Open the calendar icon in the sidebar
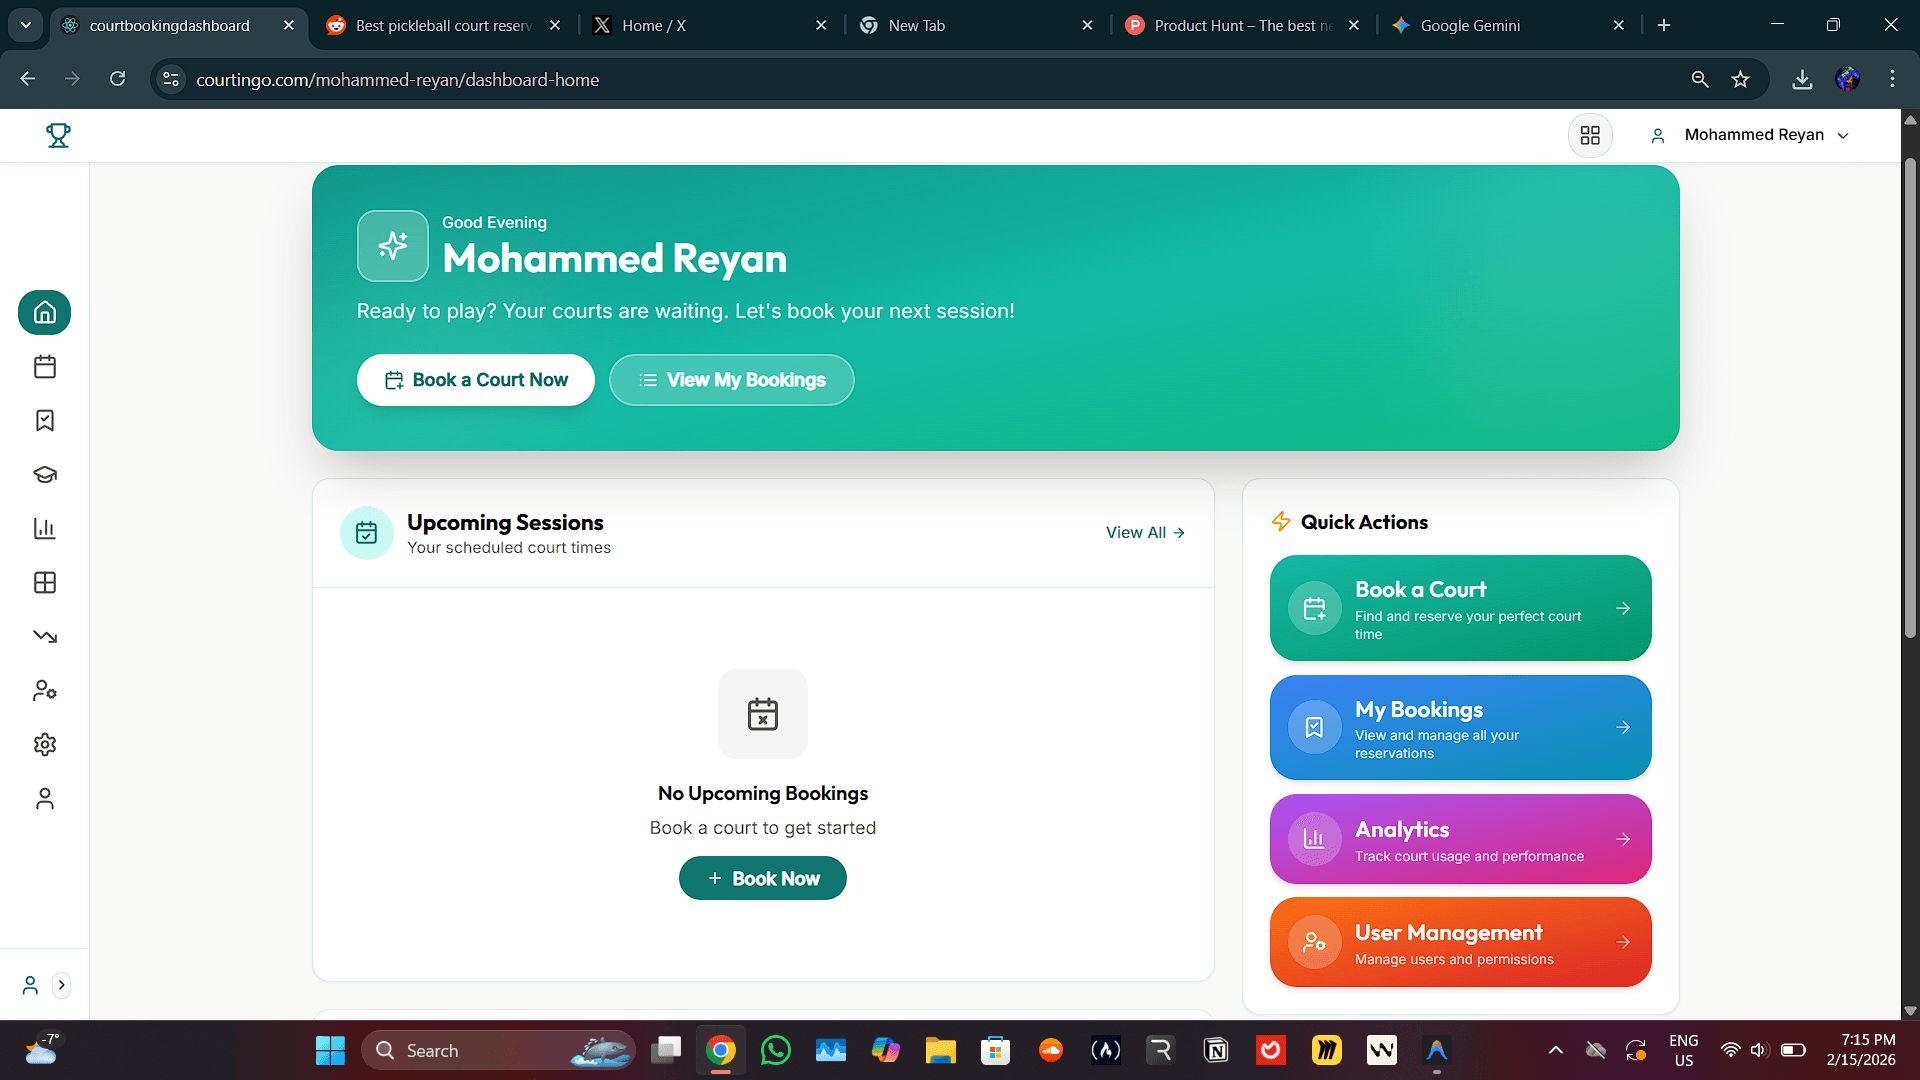 click(x=45, y=367)
